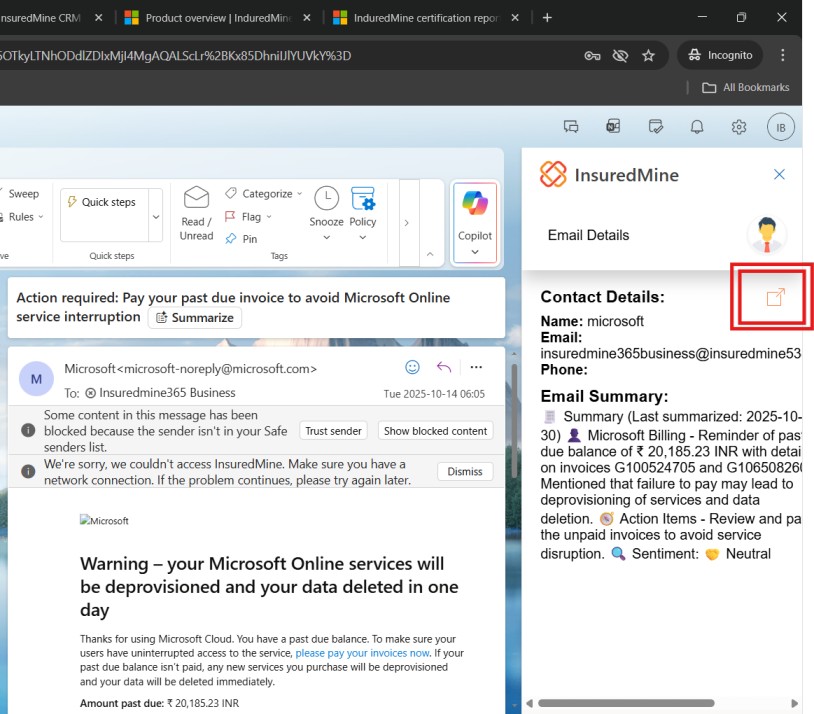Viewport: 814px width, 714px height.
Task: Open the Snooze dropdown
Action: [326, 238]
